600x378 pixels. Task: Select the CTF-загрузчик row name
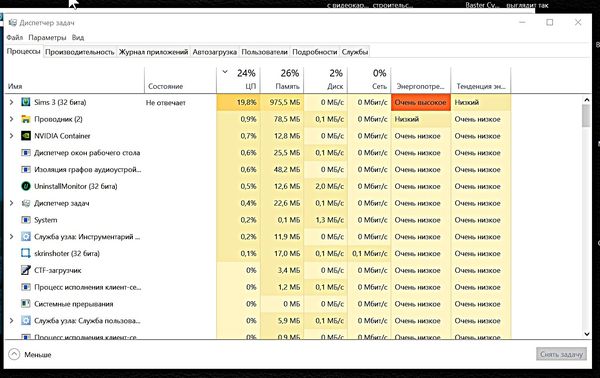(58, 270)
